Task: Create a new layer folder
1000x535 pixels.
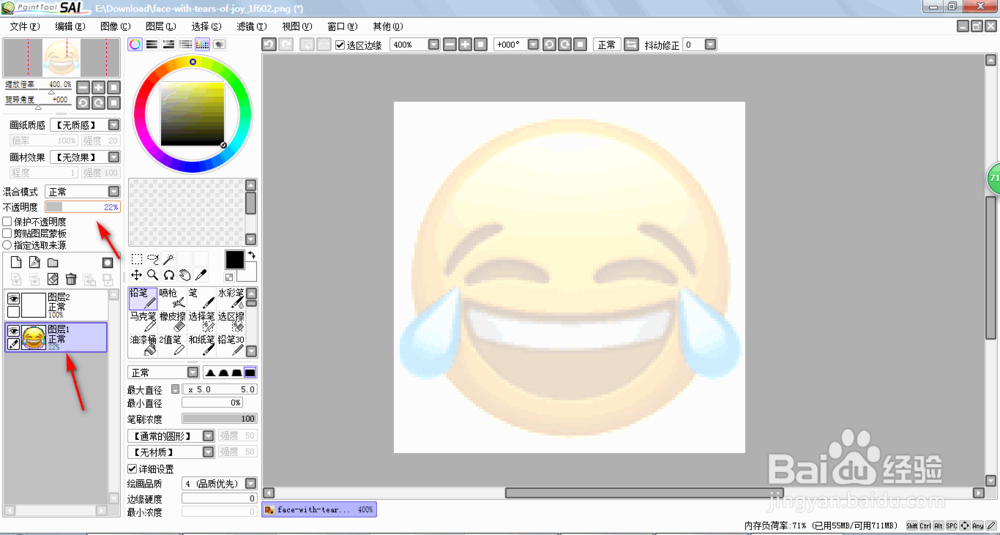Action: [53, 262]
